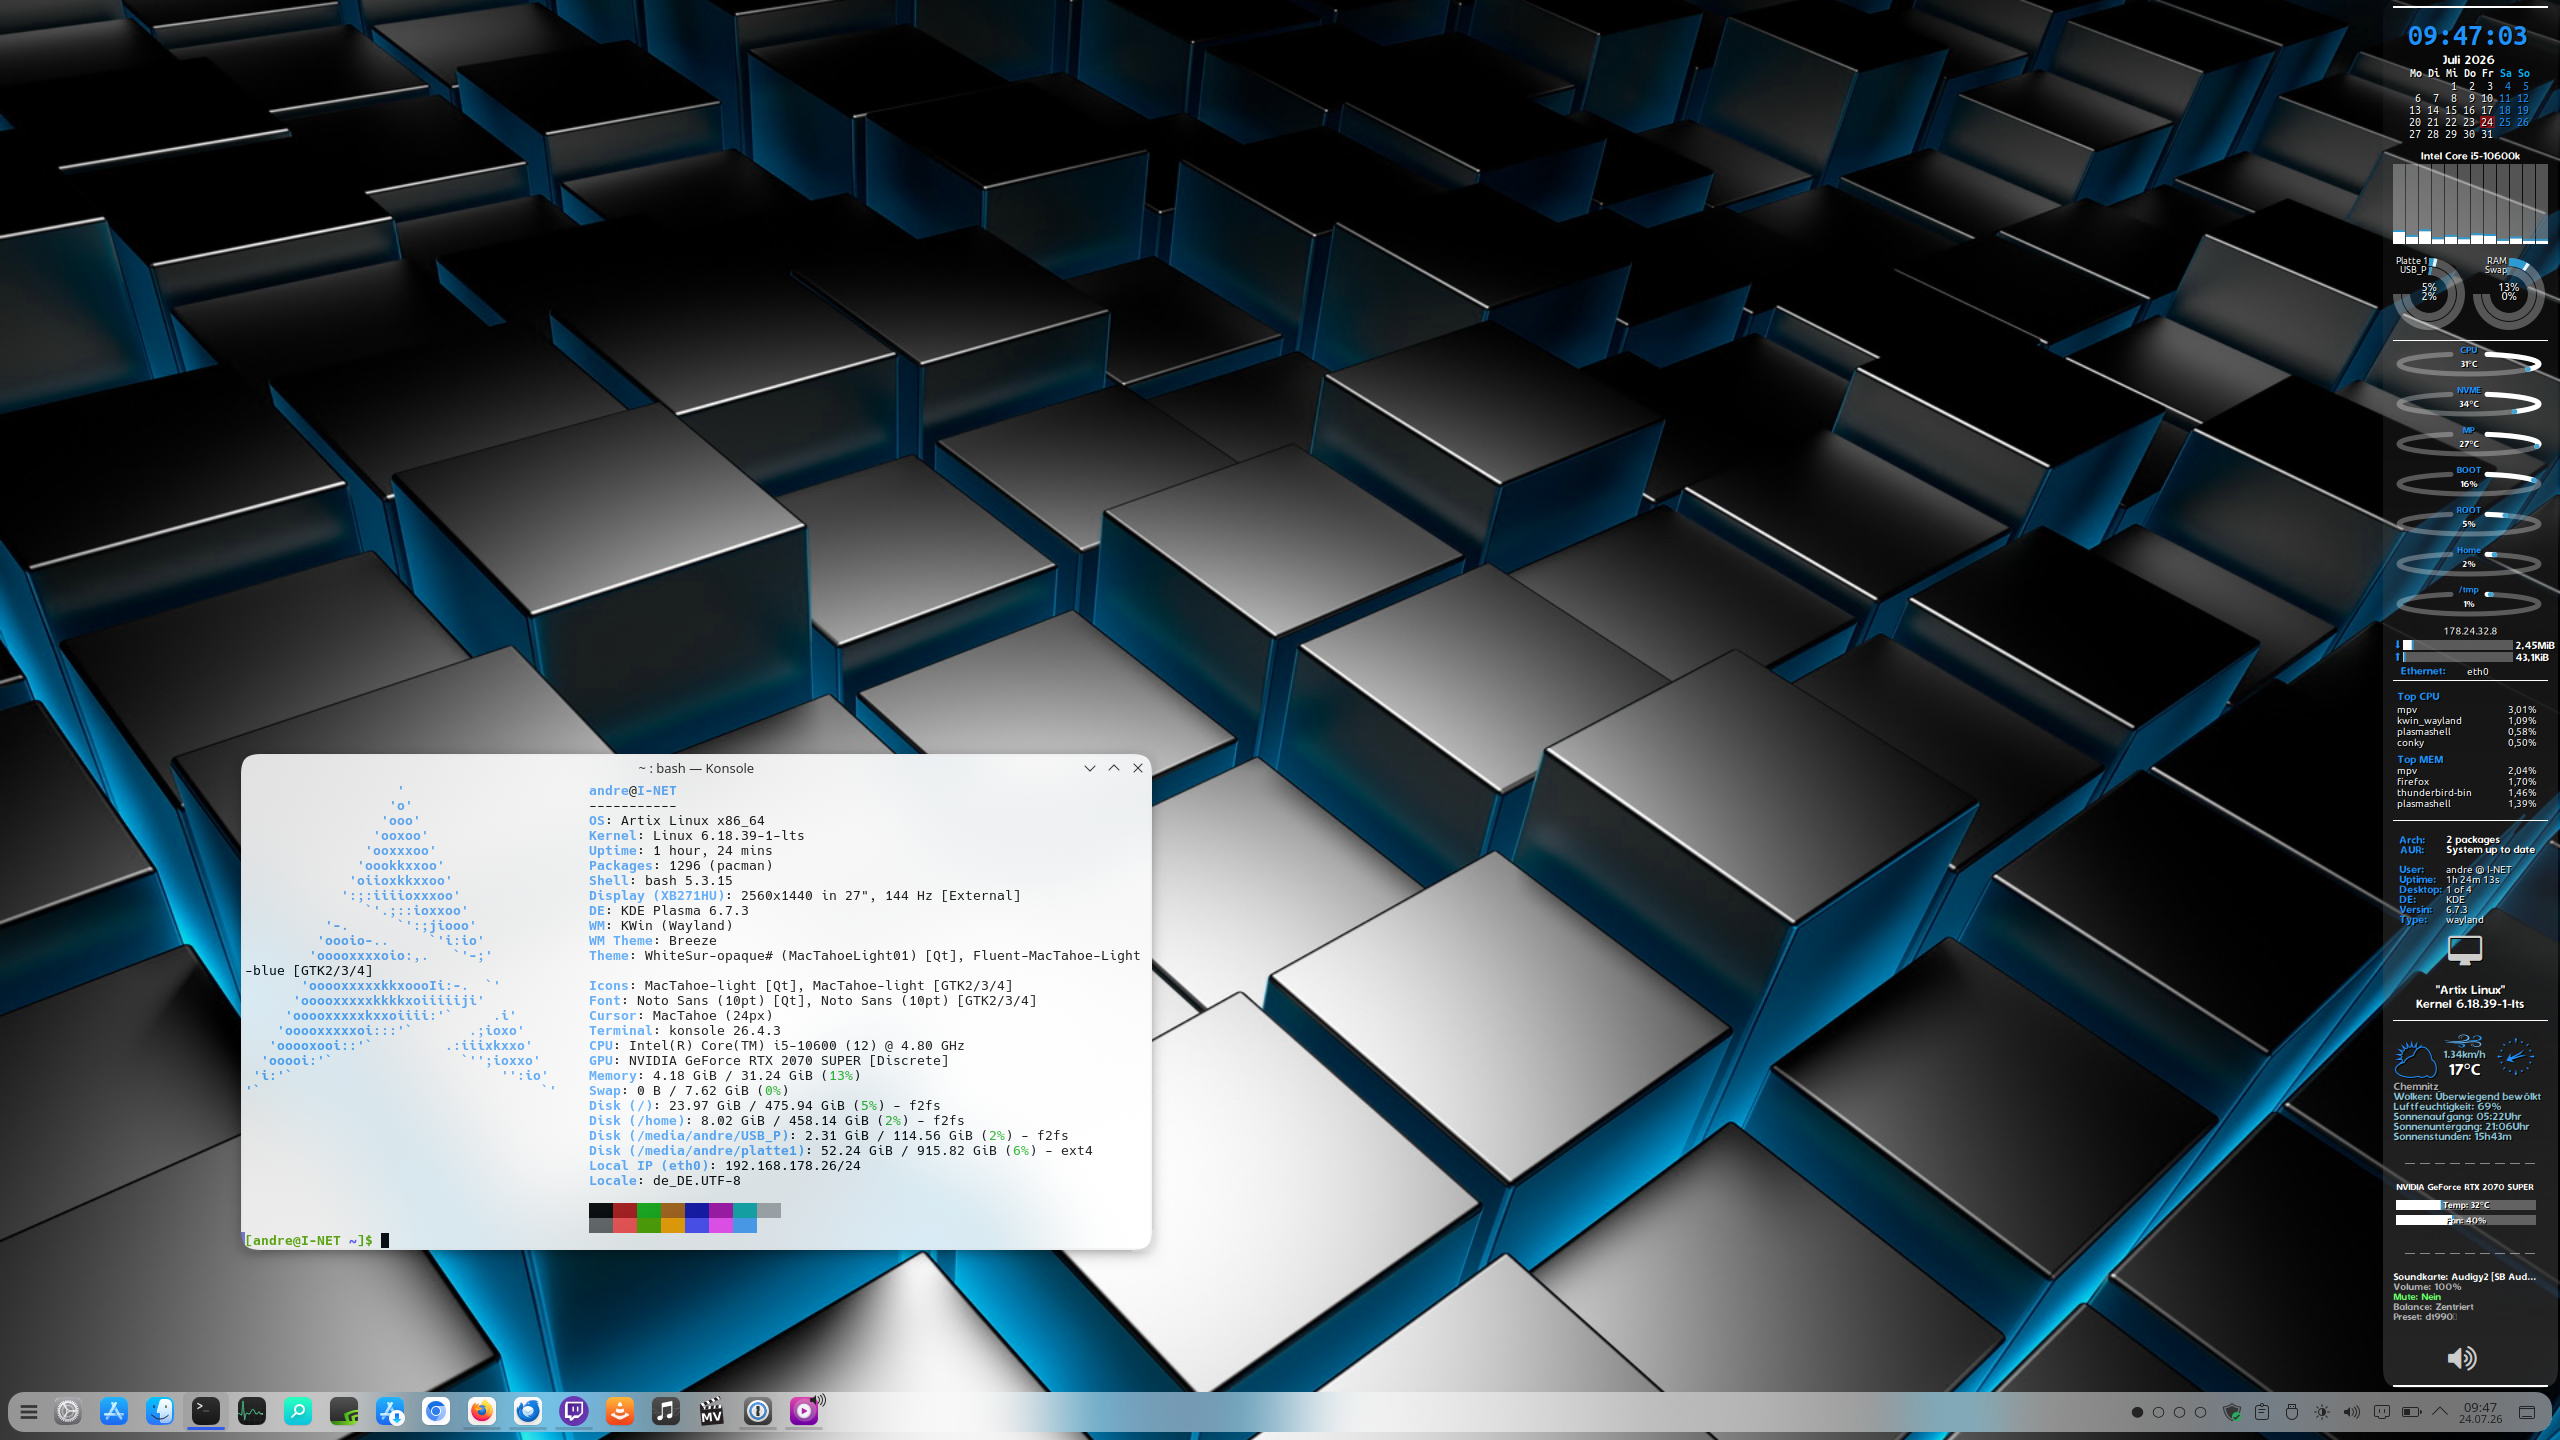Click the "Chemnitz" weather location label
This screenshot has width=2560, height=1440.
tap(2416, 1086)
